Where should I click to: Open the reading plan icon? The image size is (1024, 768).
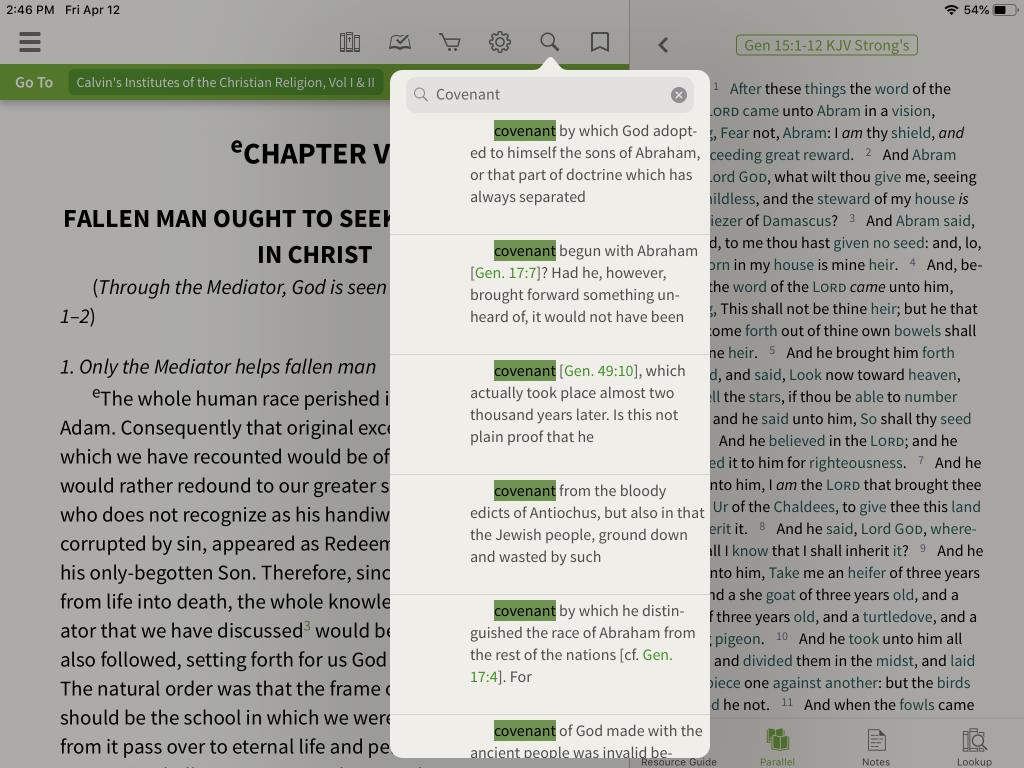click(400, 42)
